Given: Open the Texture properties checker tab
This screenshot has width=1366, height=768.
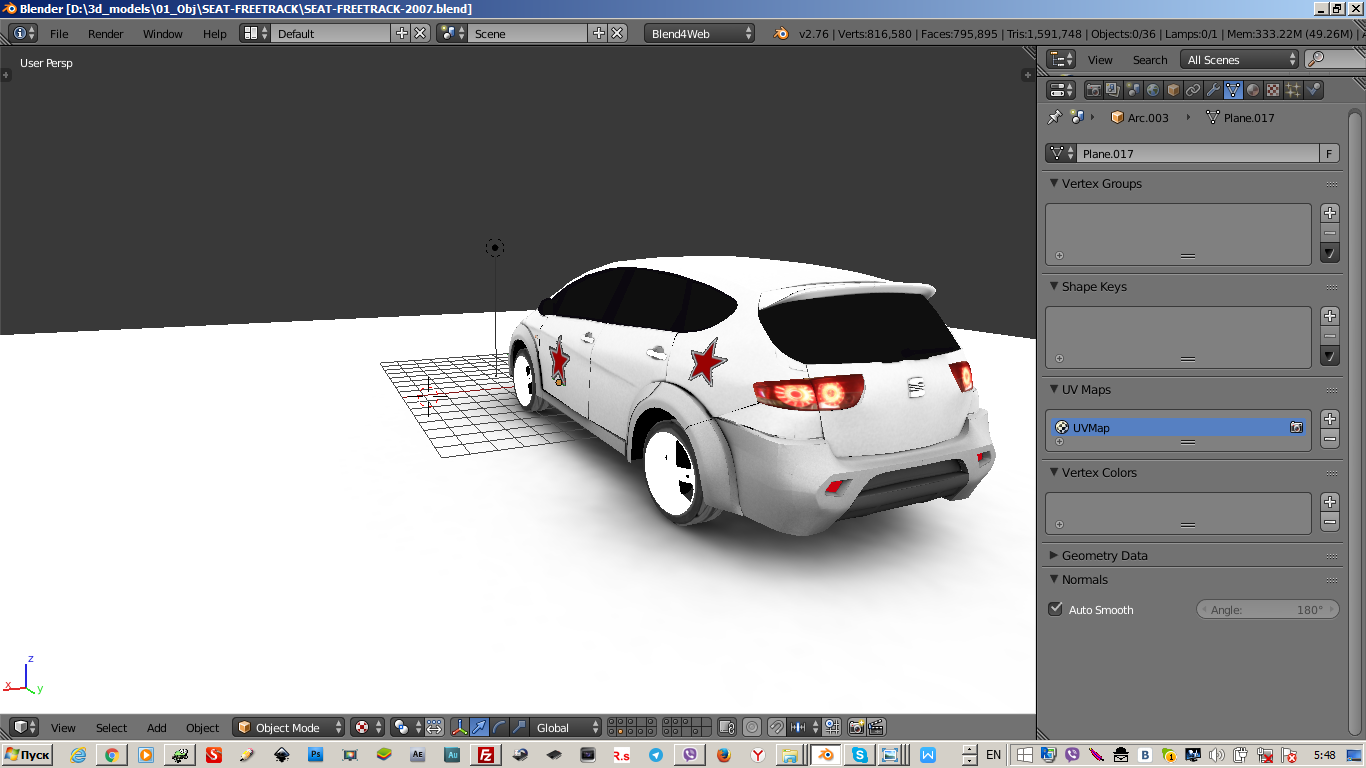Looking at the screenshot, I should 1273,90.
